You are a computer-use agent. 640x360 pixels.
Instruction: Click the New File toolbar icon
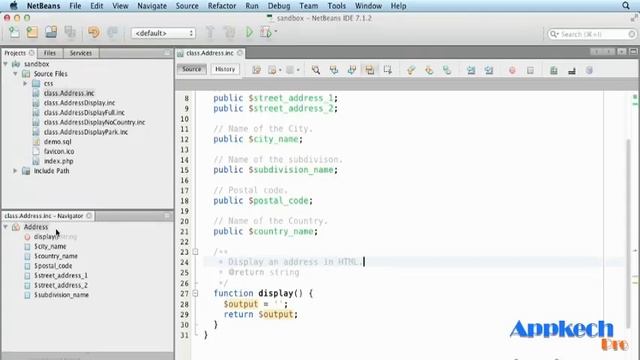click(x=14, y=32)
